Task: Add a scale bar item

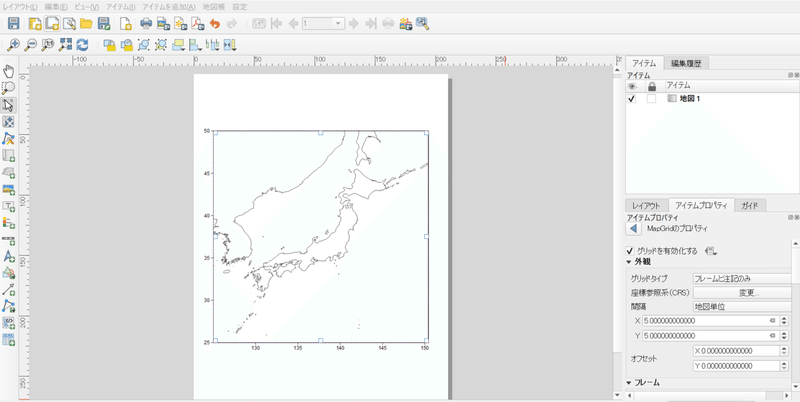Action: point(9,239)
